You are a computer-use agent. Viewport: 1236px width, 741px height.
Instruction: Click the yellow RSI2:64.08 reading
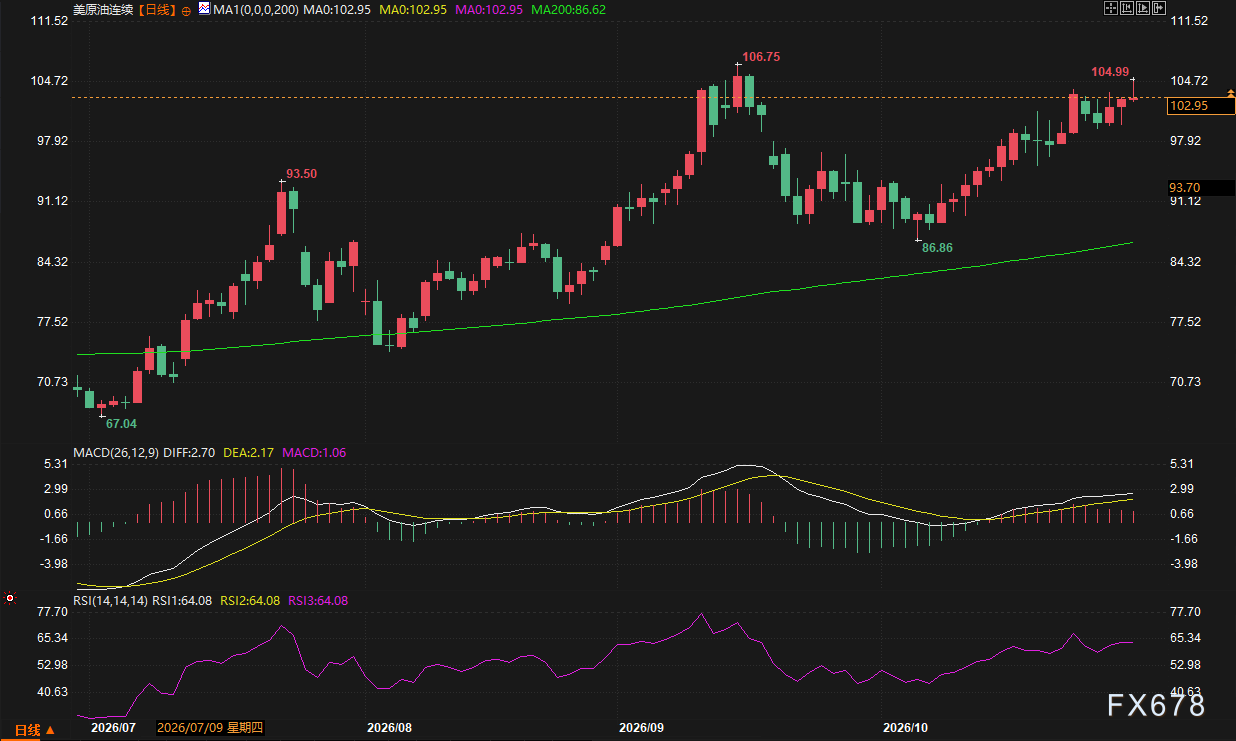250,601
